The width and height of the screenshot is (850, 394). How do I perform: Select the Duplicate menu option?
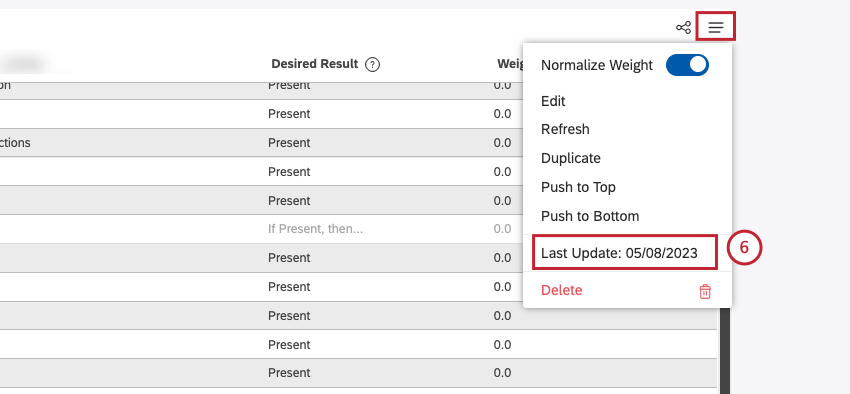coord(571,158)
